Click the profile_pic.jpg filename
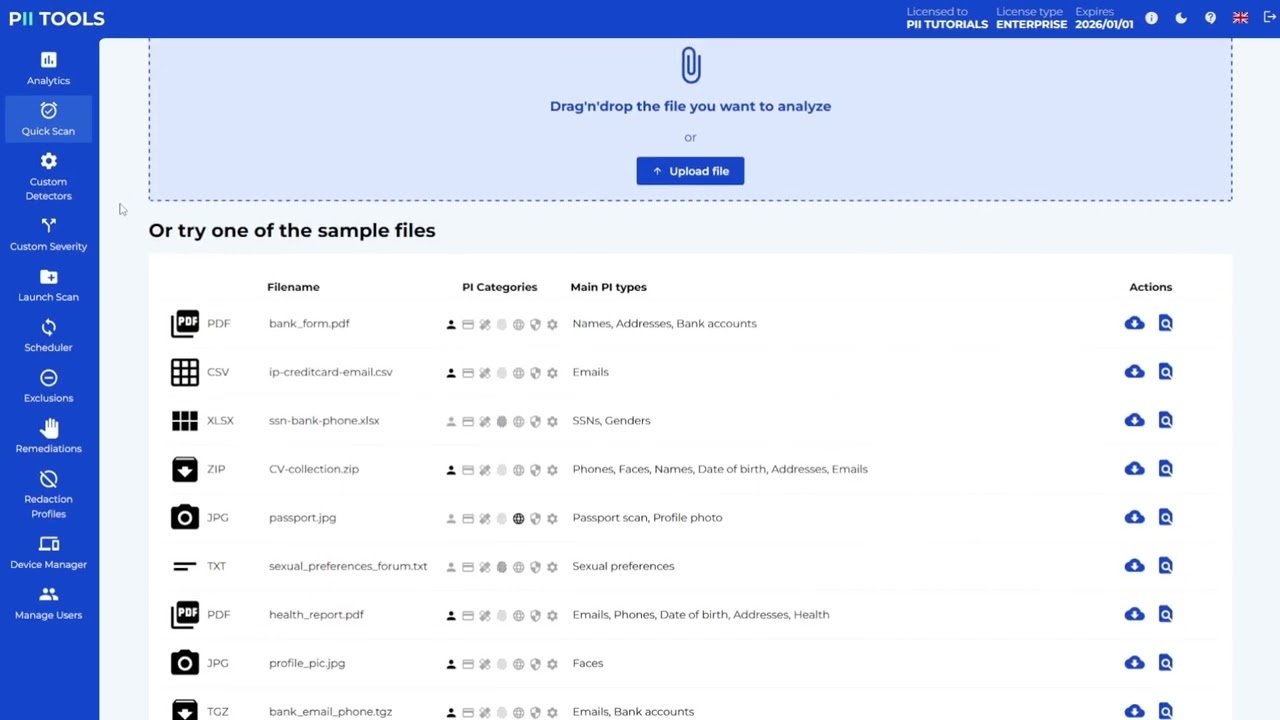Image resolution: width=1280 pixels, height=720 pixels. 307,663
